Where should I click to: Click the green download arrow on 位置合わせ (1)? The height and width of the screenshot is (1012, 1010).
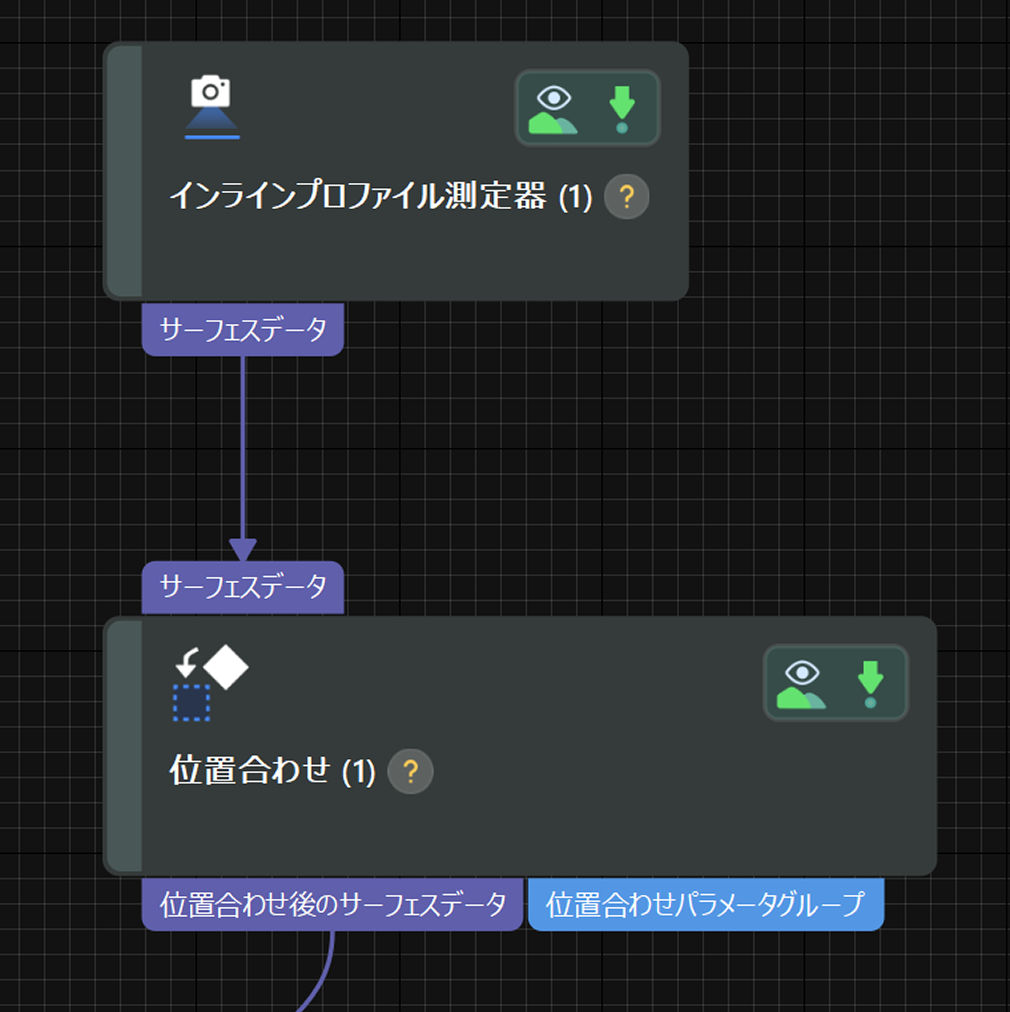click(x=870, y=683)
